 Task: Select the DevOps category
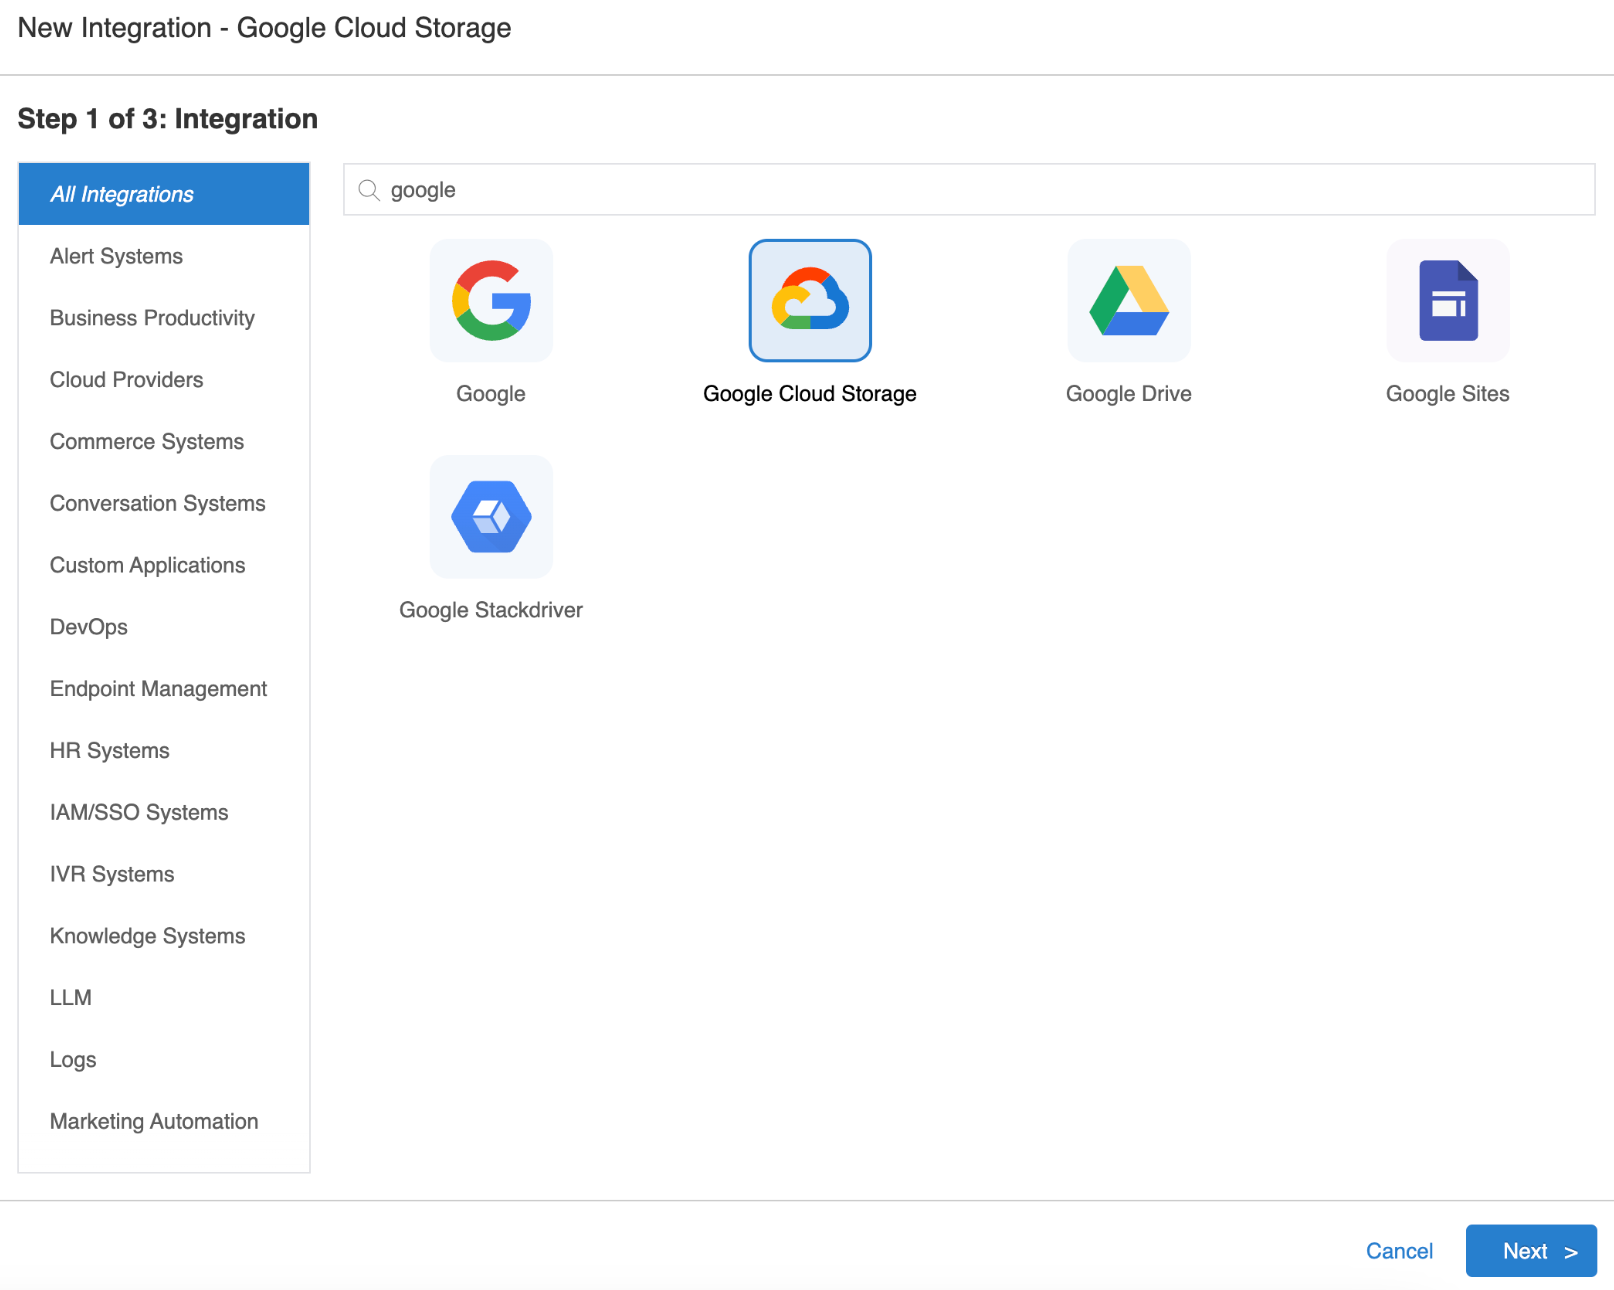164,627
